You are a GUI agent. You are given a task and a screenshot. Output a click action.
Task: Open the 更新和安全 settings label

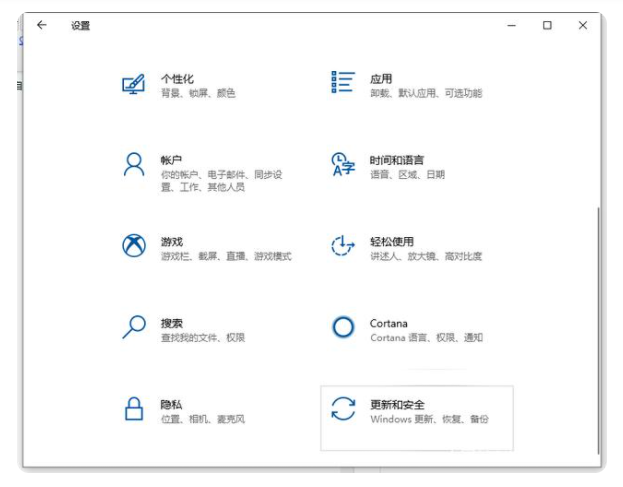coord(397,404)
